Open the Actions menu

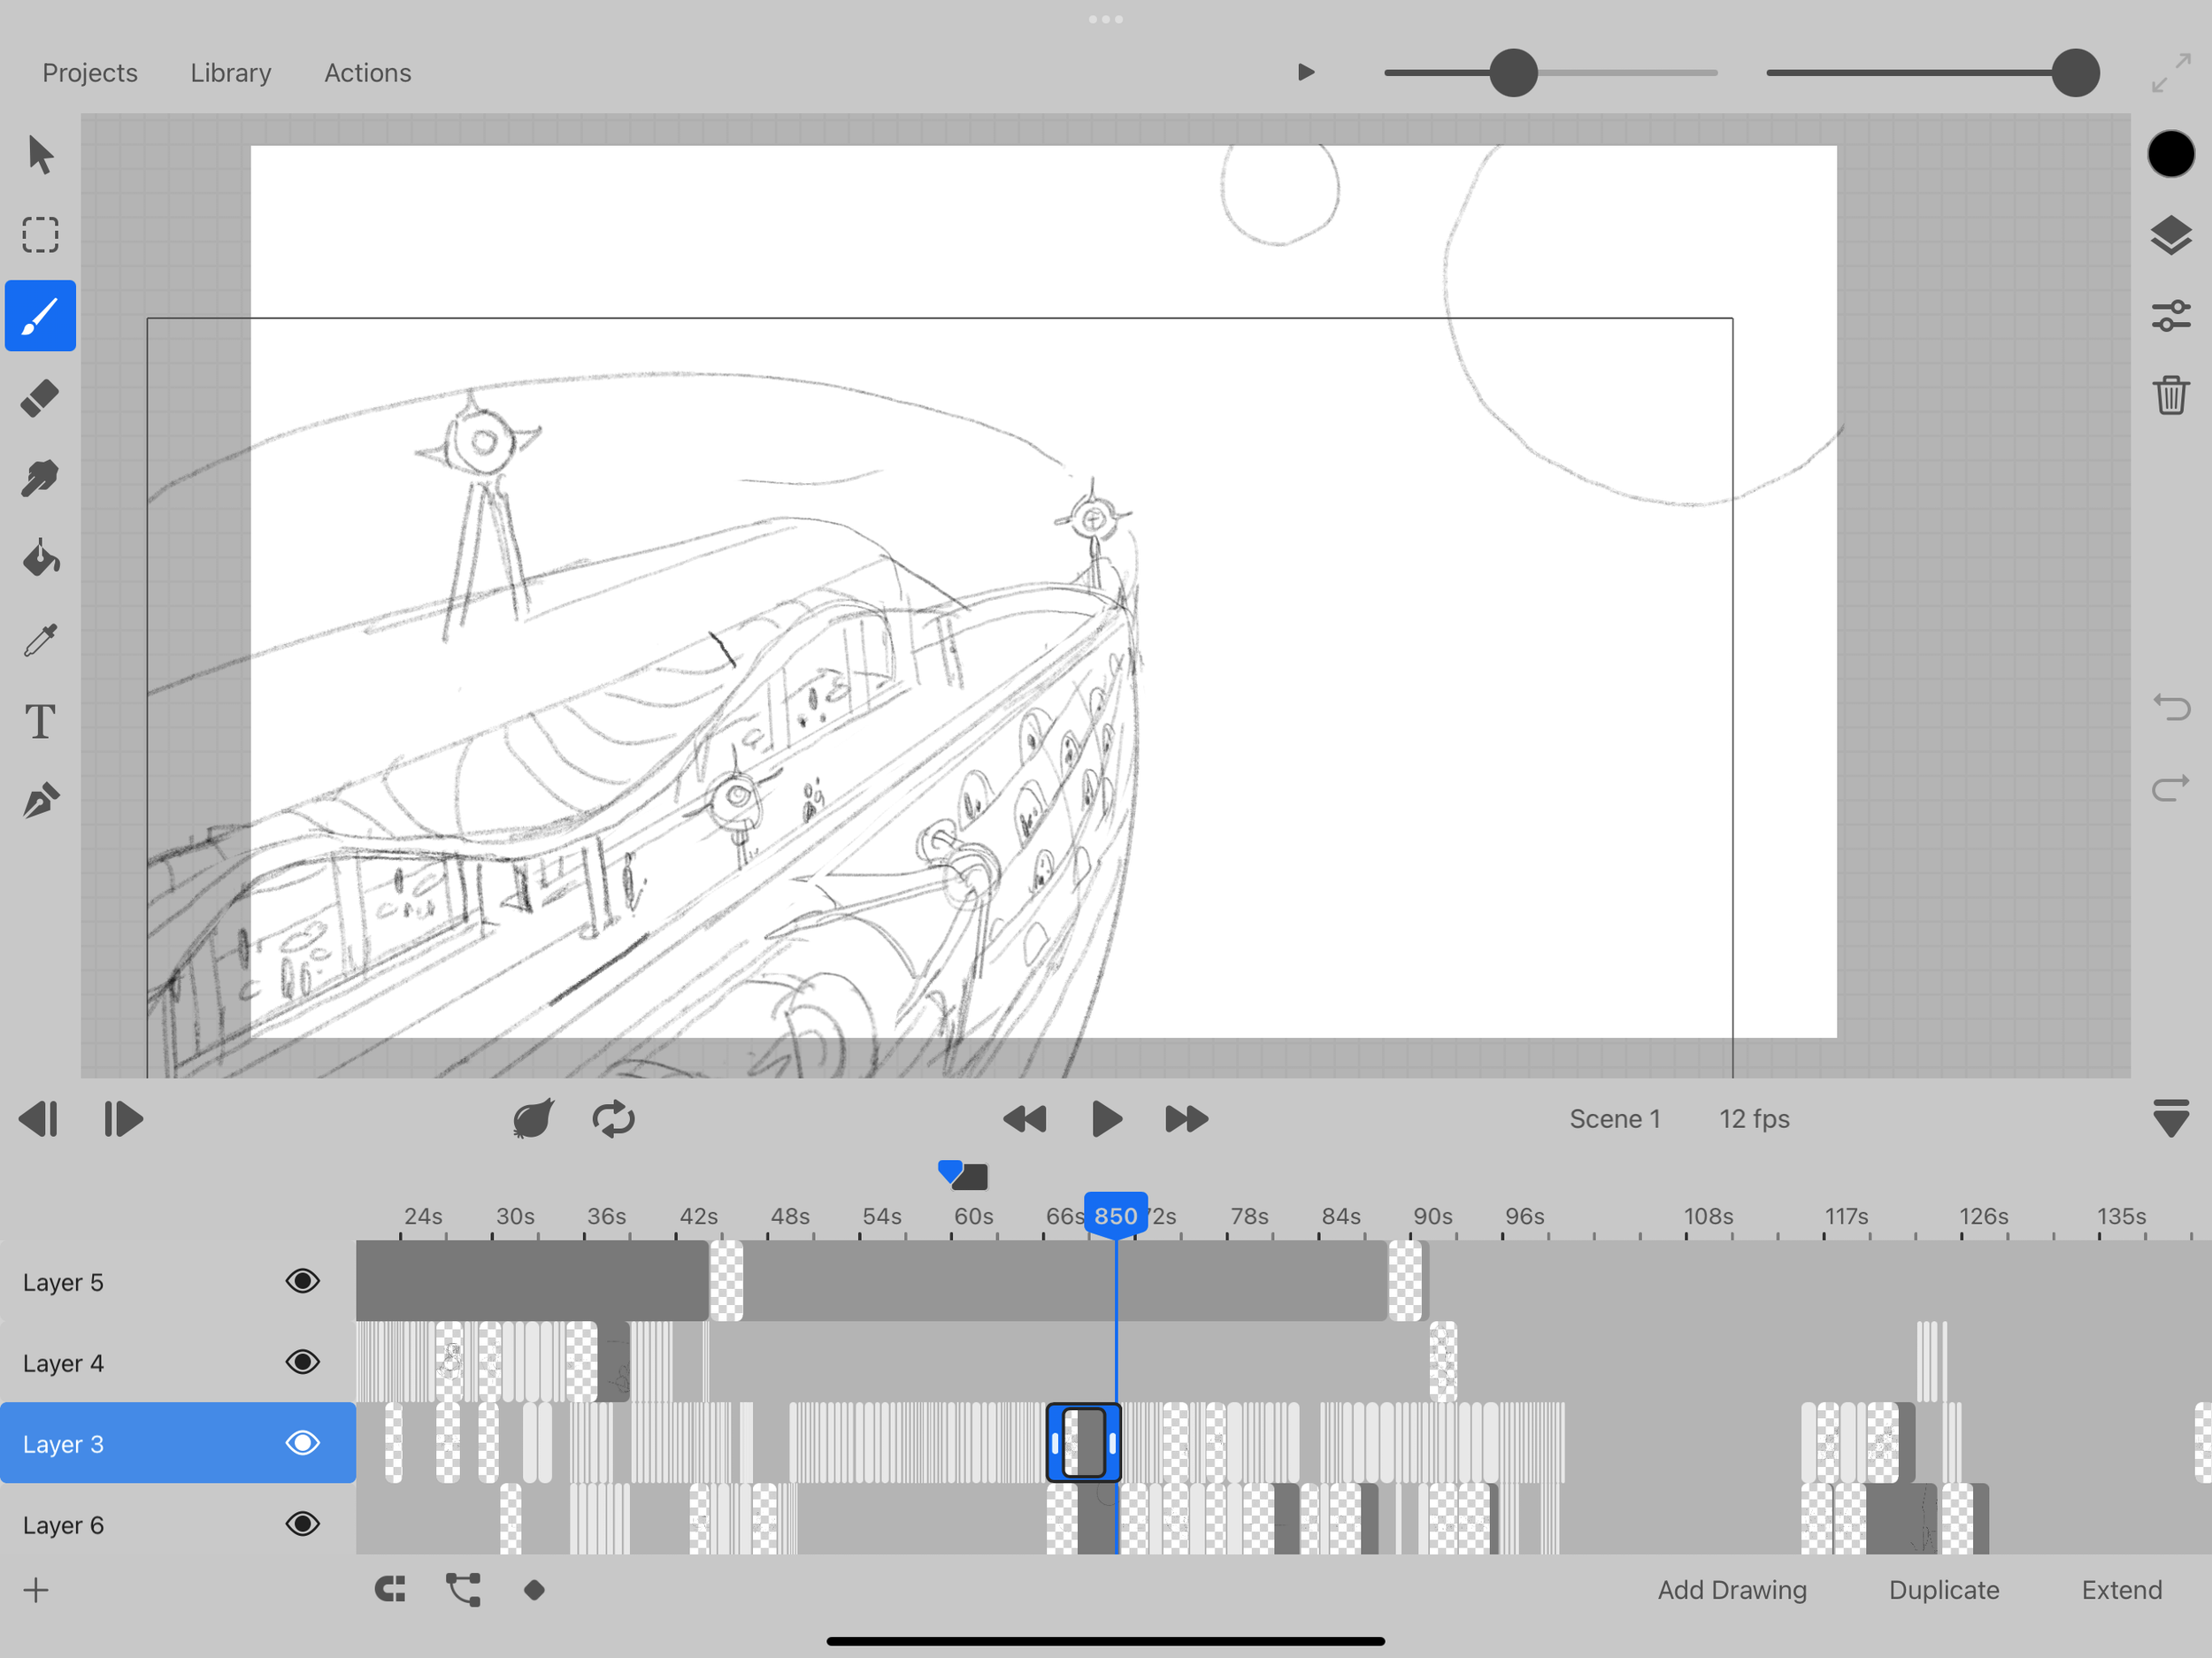[x=367, y=73]
